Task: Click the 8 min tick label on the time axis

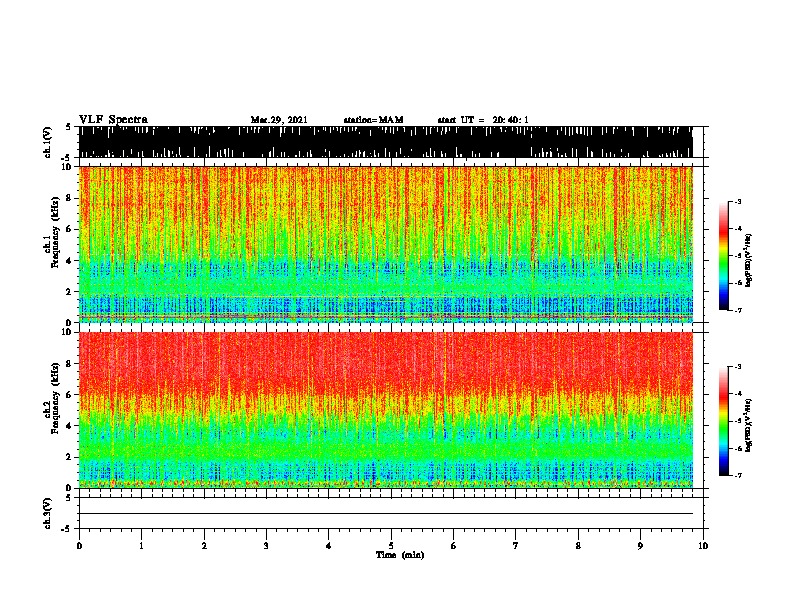Action: tap(578, 546)
